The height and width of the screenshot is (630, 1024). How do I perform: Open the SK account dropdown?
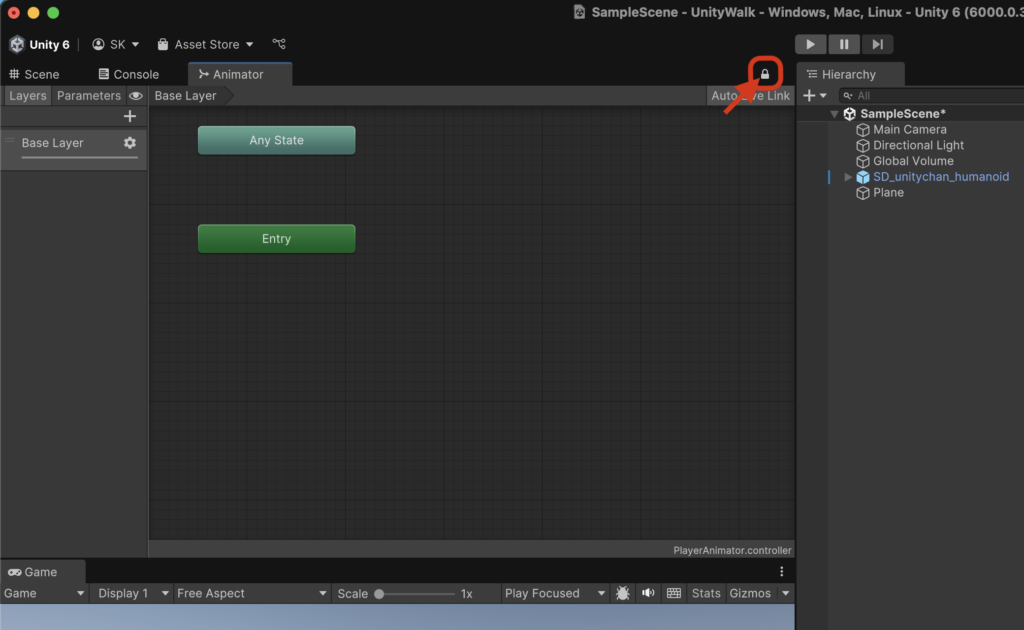click(116, 44)
